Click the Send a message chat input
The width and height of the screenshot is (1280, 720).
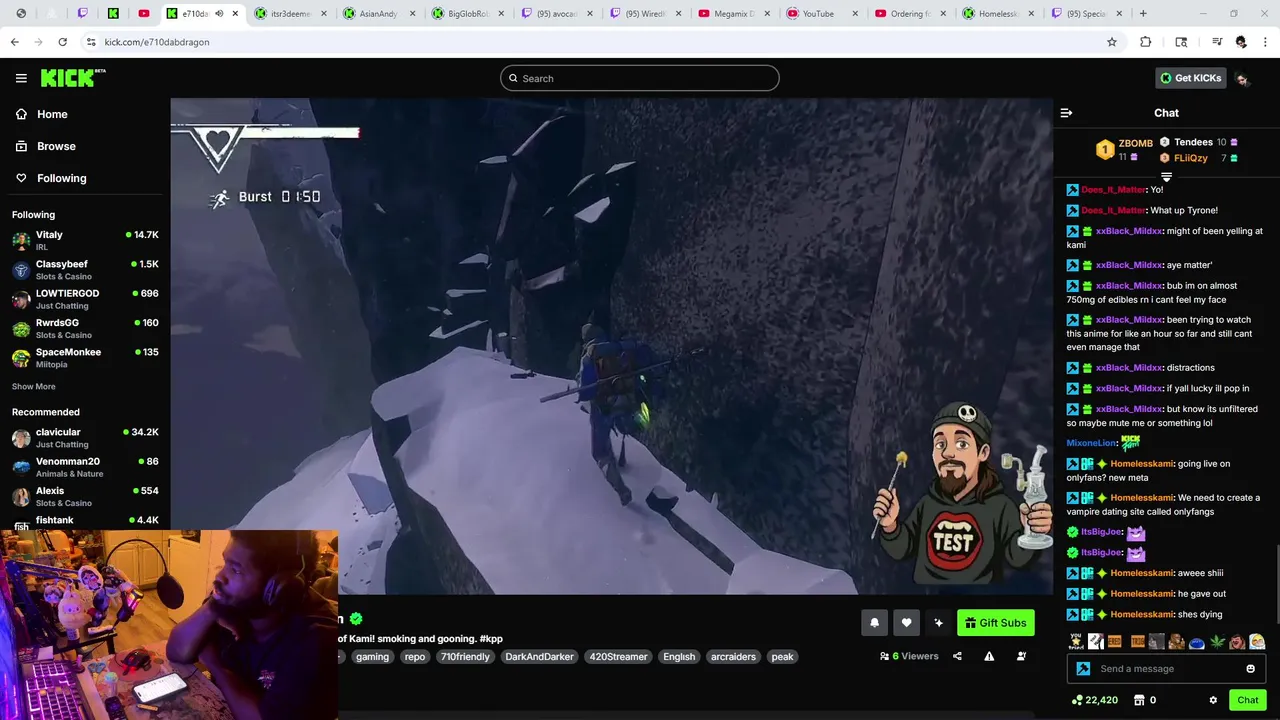click(x=1166, y=669)
